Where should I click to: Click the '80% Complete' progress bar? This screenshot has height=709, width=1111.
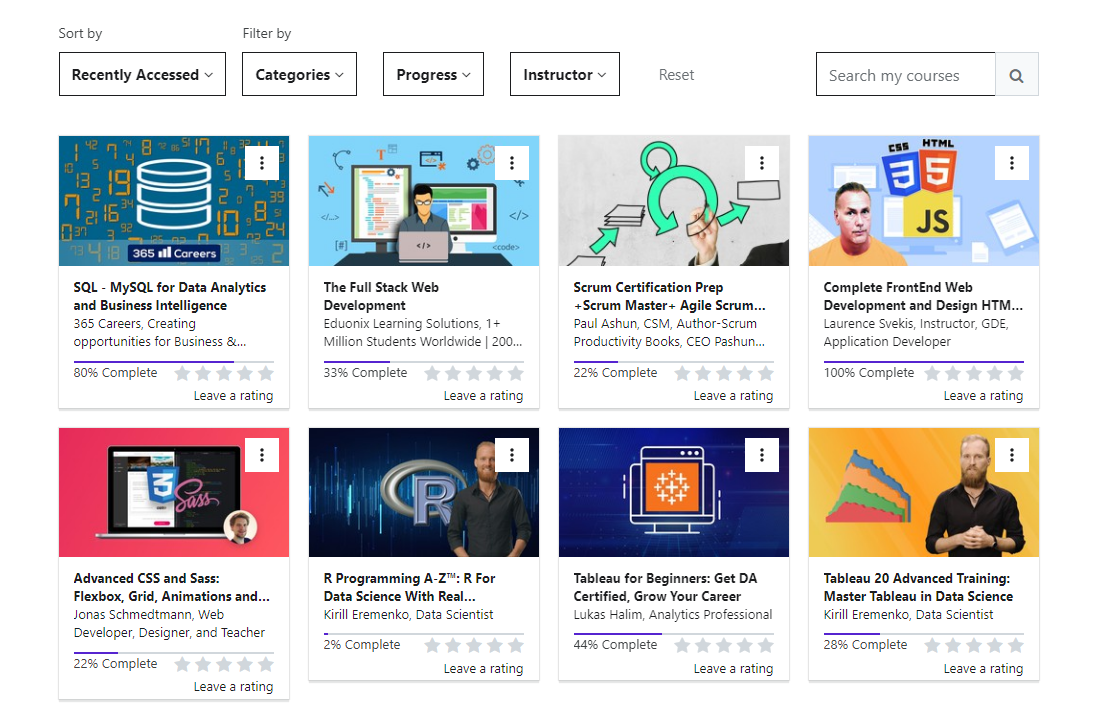click(x=174, y=362)
